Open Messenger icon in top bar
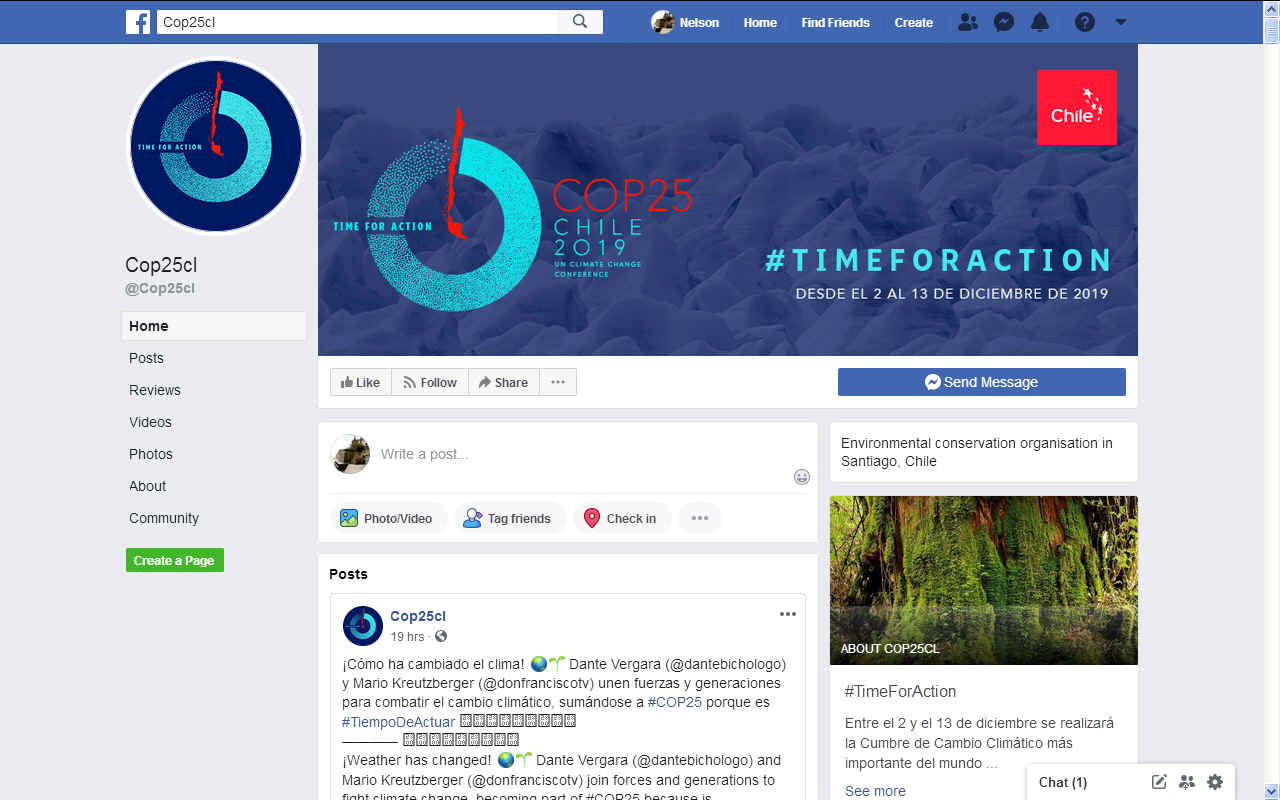The height and width of the screenshot is (800, 1280). (1004, 22)
